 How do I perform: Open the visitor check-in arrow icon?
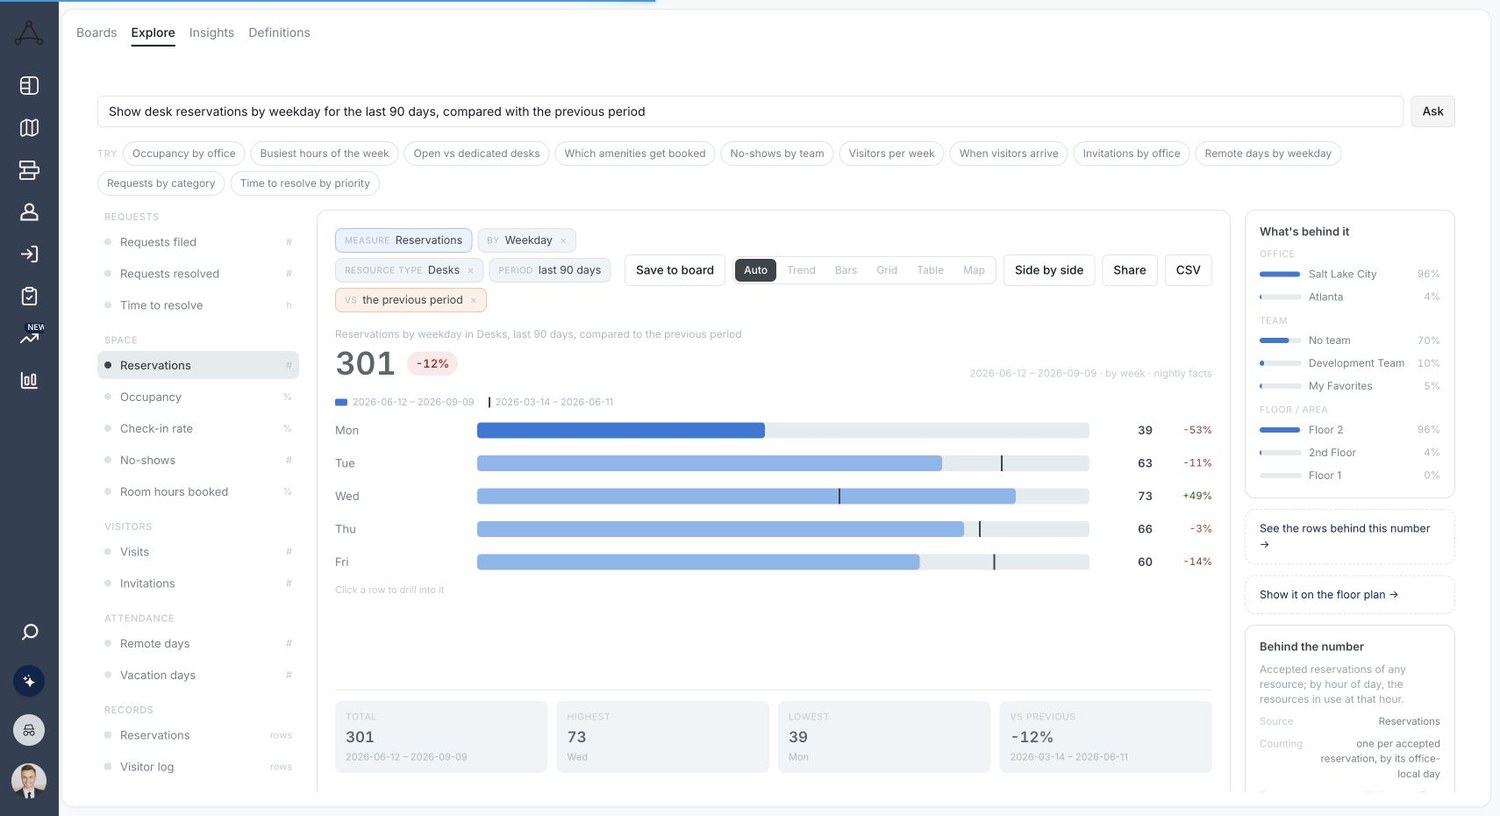[x=29, y=254]
